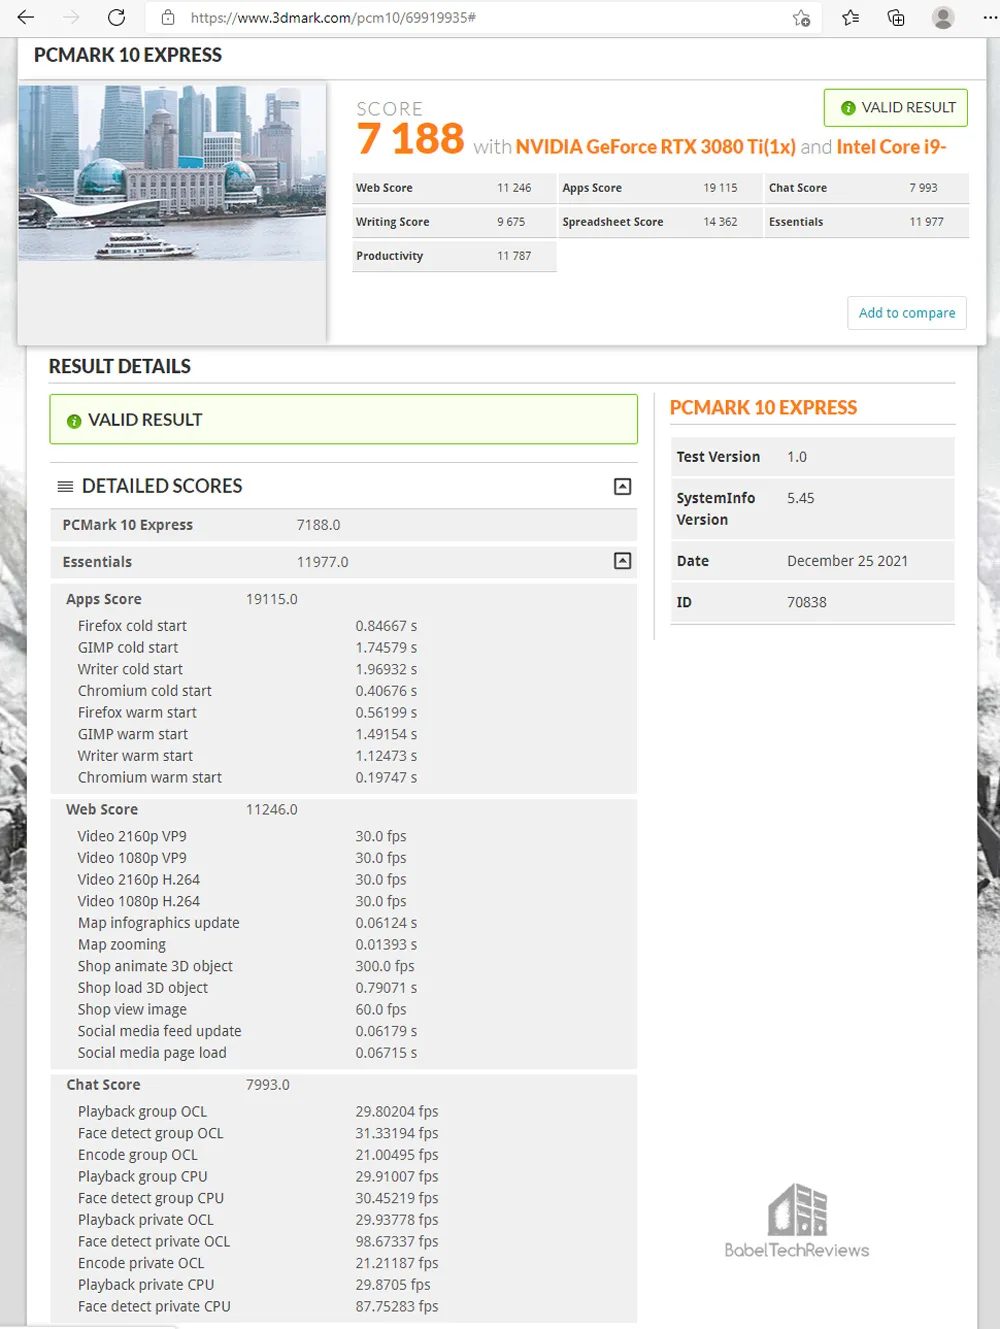Click the DETAILED SCORES heading

pos(162,486)
